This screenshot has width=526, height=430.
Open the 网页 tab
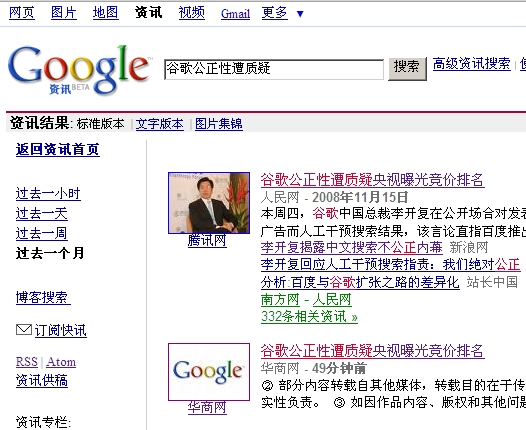[x=22, y=13]
